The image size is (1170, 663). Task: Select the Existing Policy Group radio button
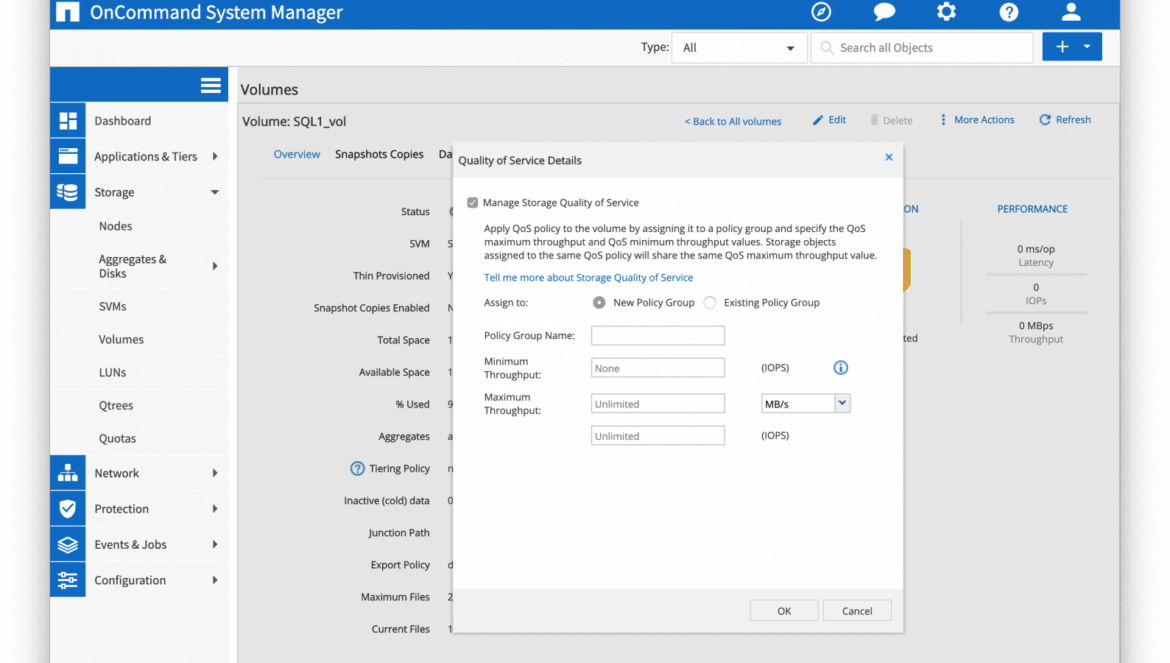tap(710, 303)
